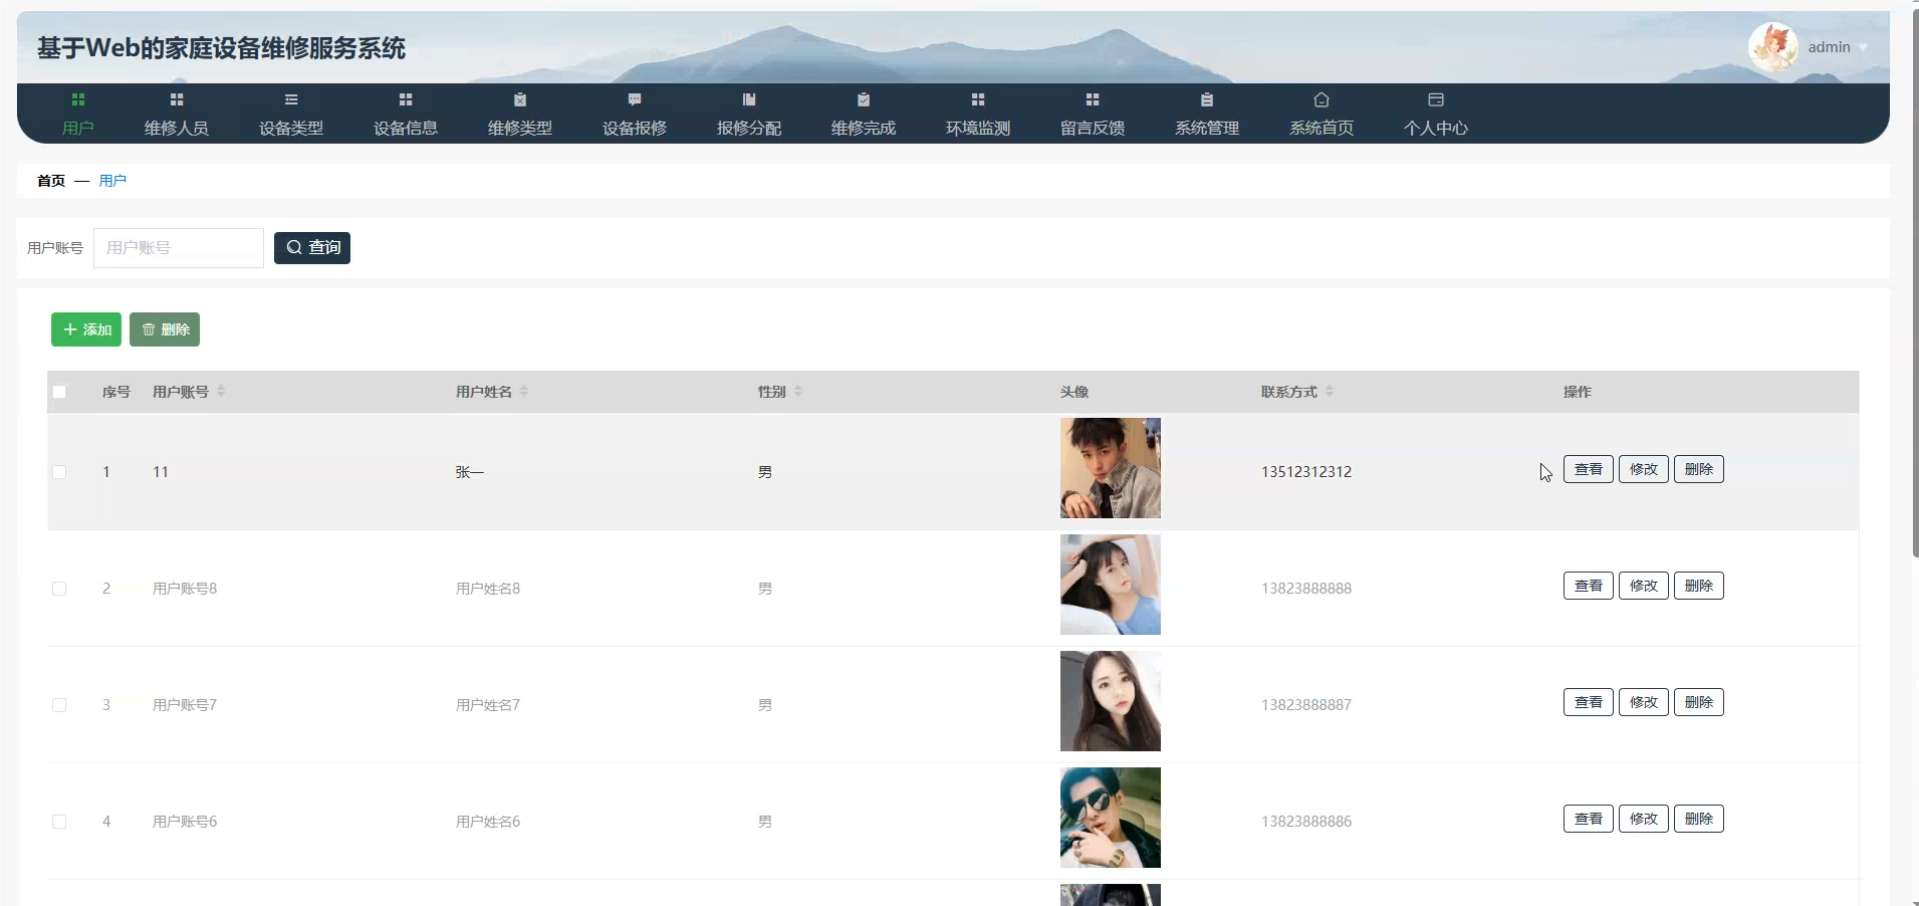The width and height of the screenshot is (1919, 906).
Task: Click the 用户 nav grid icon
Action: pyautogui.click(x=78, y=99)
